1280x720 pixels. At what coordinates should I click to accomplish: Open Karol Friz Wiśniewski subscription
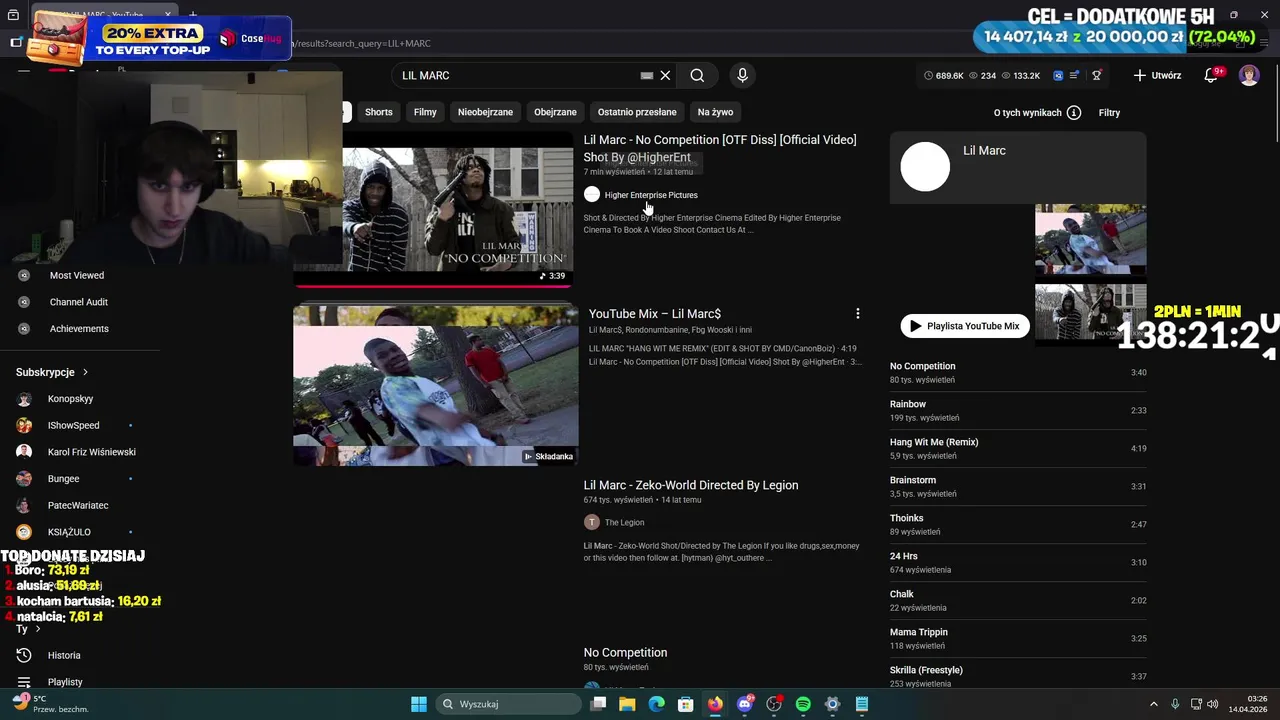tap(91, 452)
